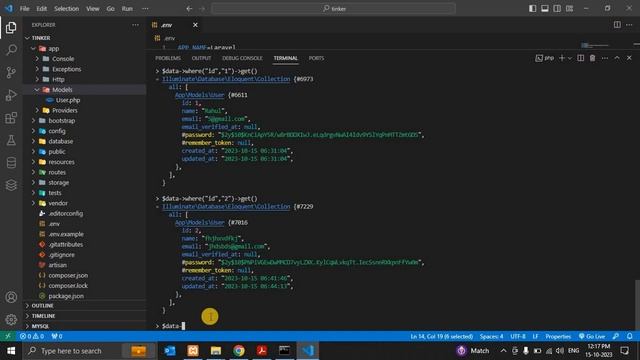Open the notifications bell in status bar
Viewport: 640px width, 360px height.
point(629,336)
